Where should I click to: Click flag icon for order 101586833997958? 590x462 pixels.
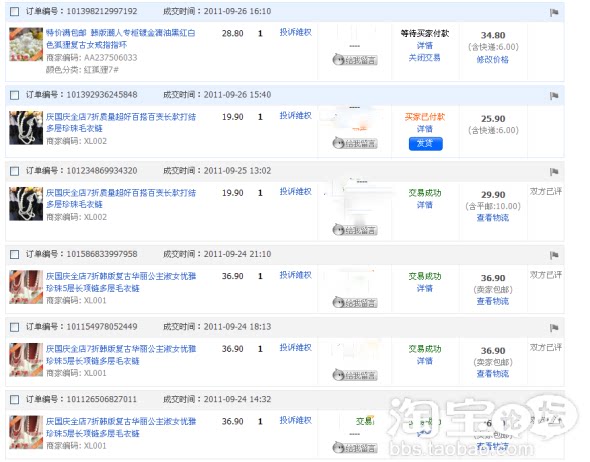point(554,255)
